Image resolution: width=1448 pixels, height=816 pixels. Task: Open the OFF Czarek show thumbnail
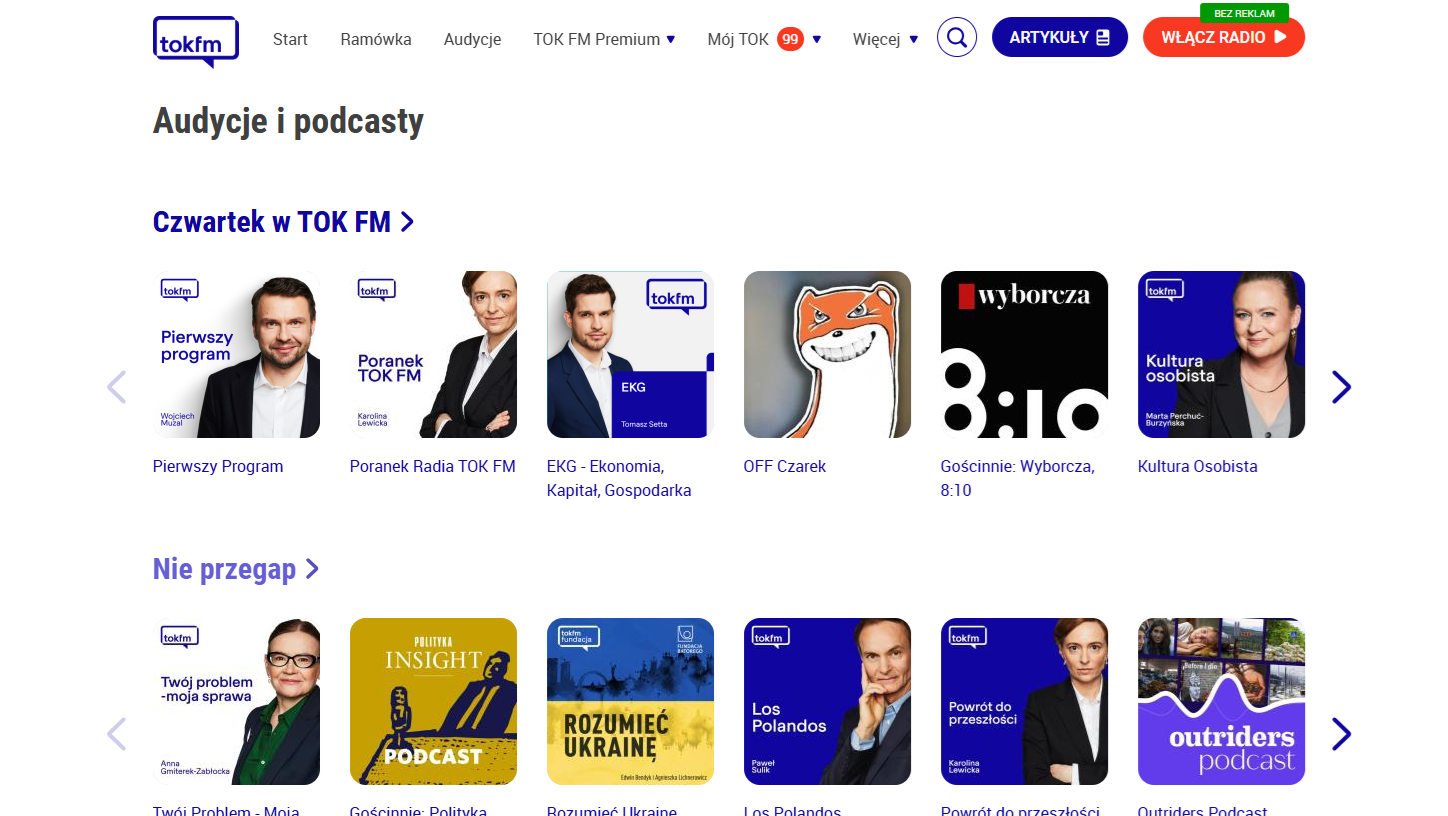[x=827, y=354]
